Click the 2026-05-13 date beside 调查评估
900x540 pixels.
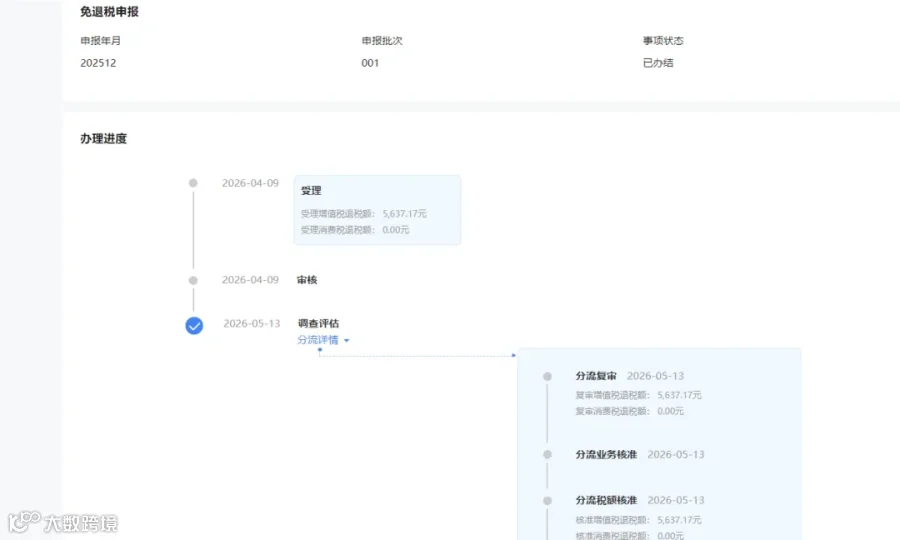point(251,324)
